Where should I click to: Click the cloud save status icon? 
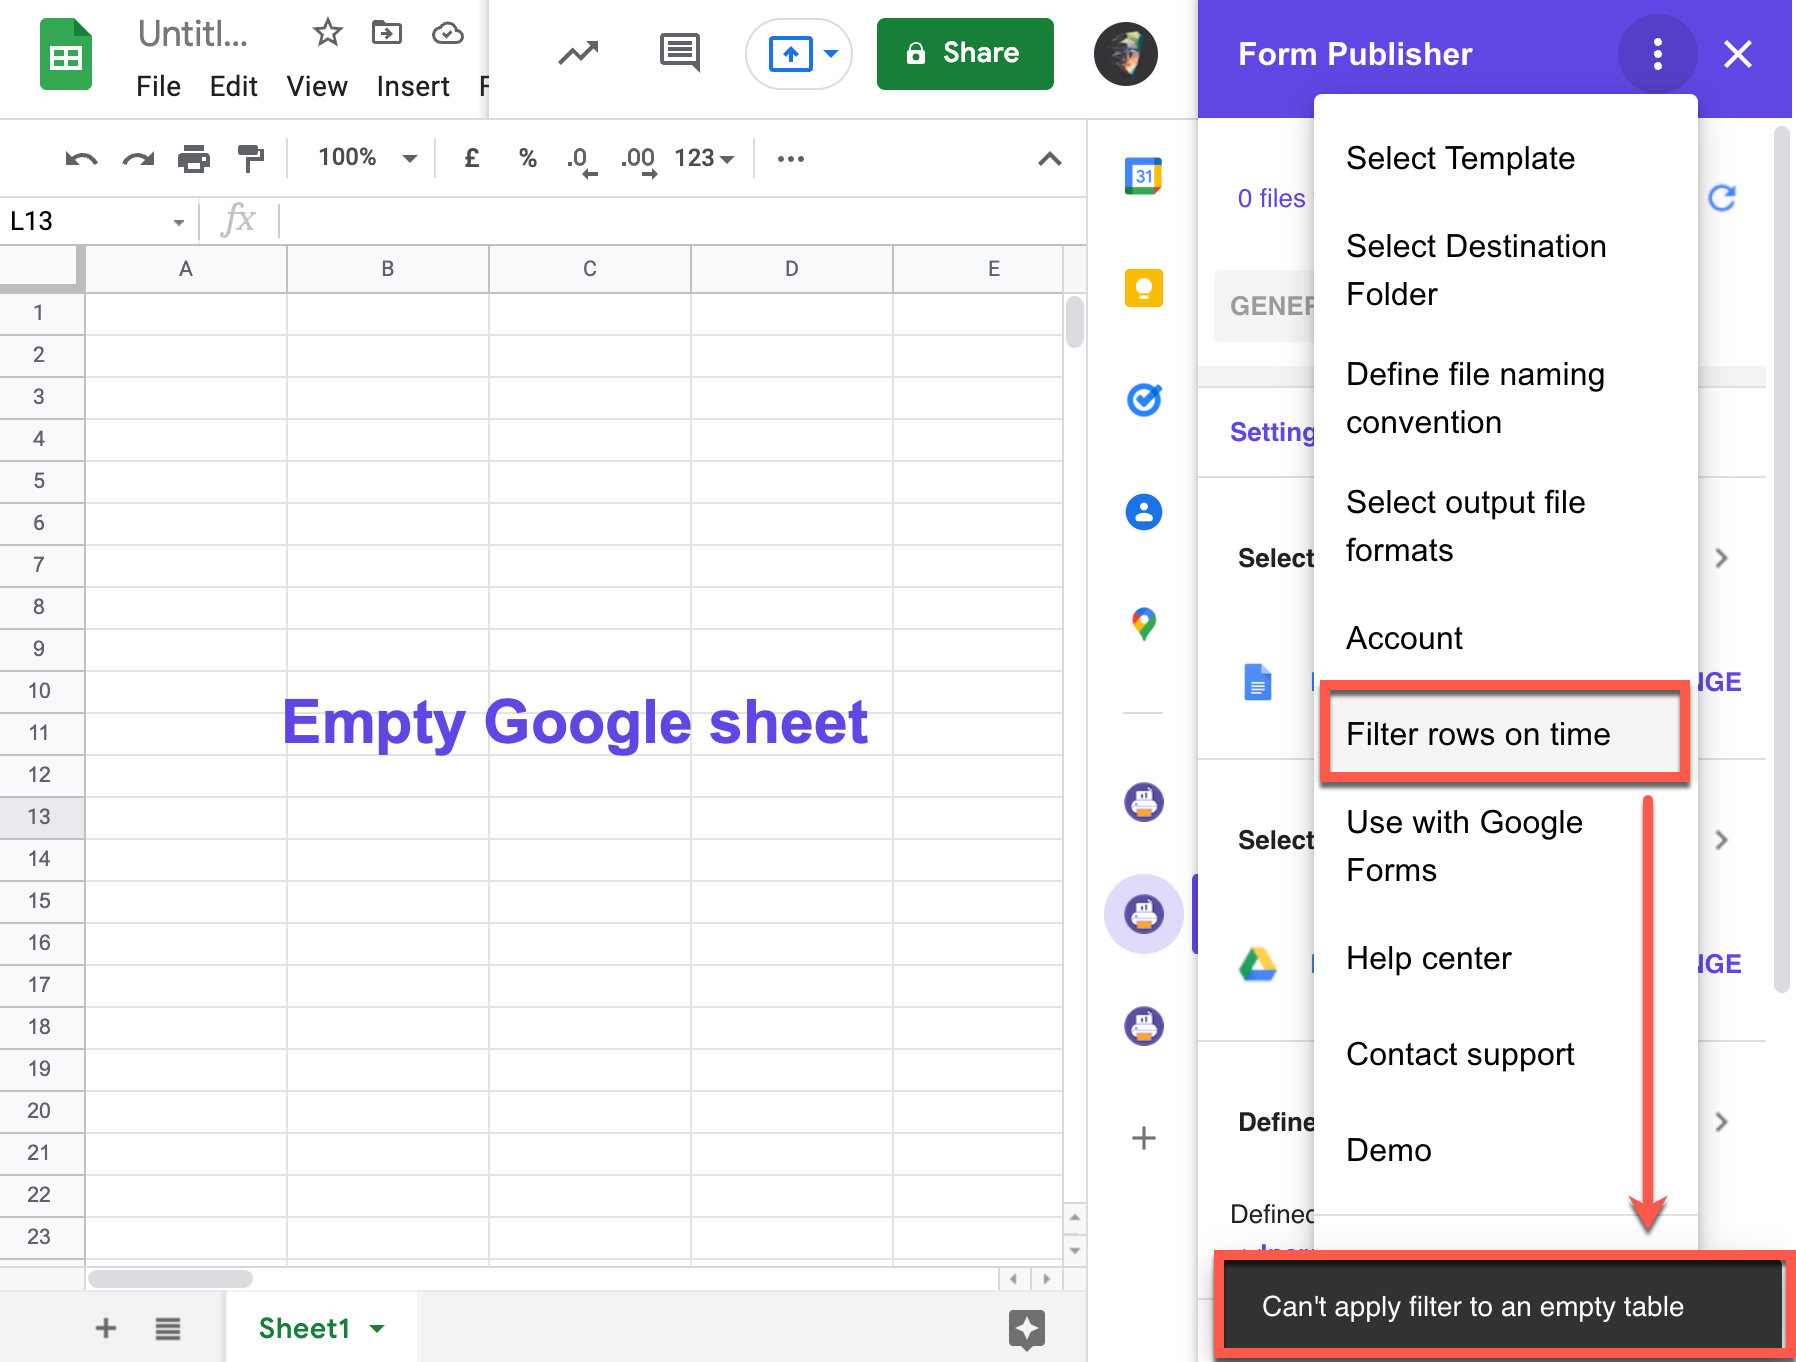(447, 34)
